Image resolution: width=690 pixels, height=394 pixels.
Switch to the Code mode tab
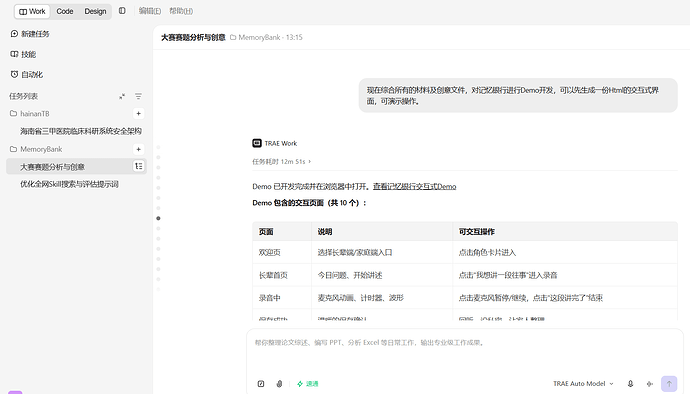(65, 11)
